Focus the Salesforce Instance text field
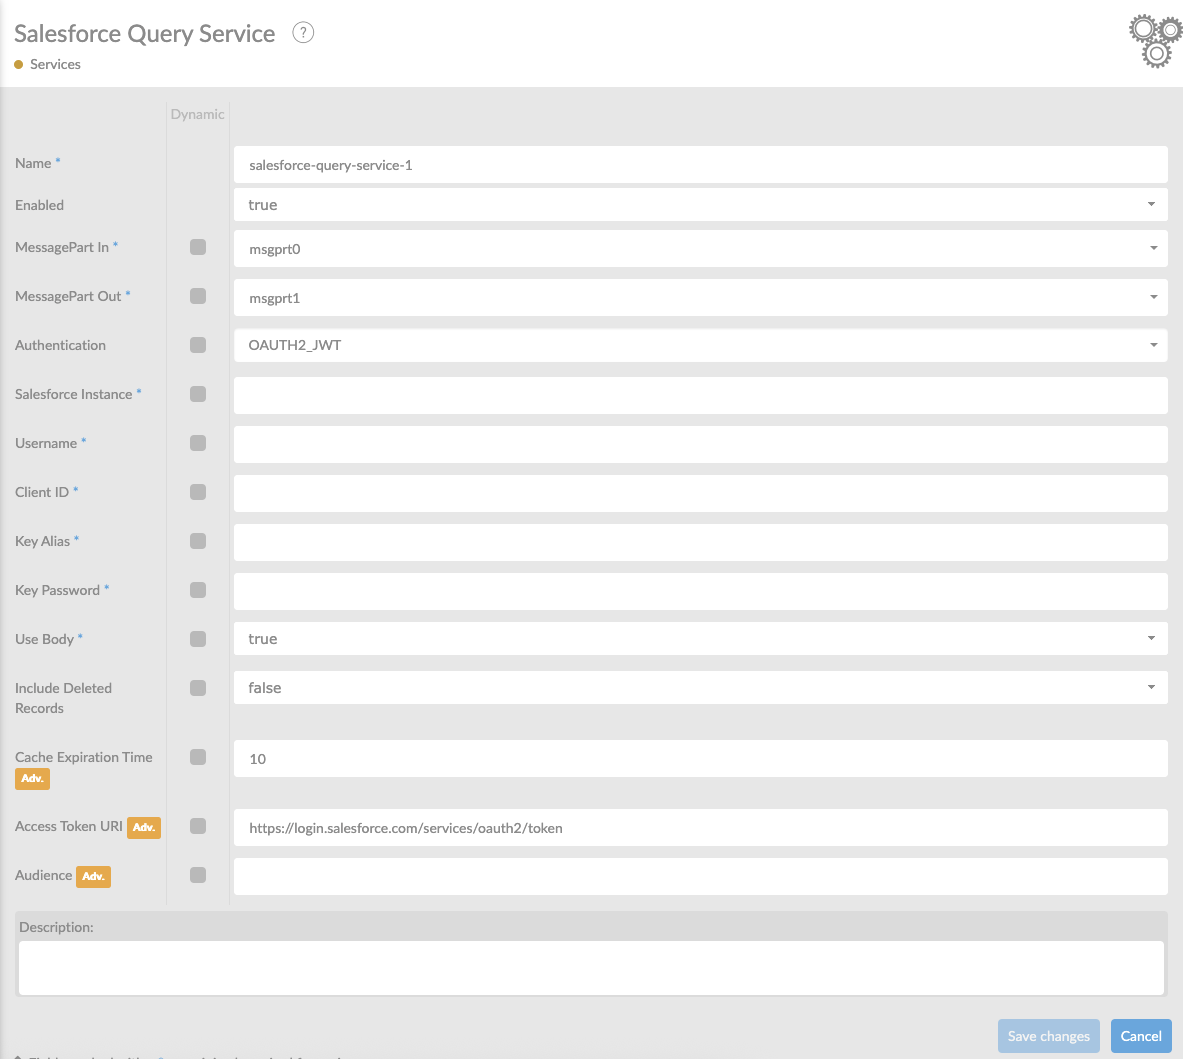Screen dimensions: 1183x1059 tap(700, 396)
